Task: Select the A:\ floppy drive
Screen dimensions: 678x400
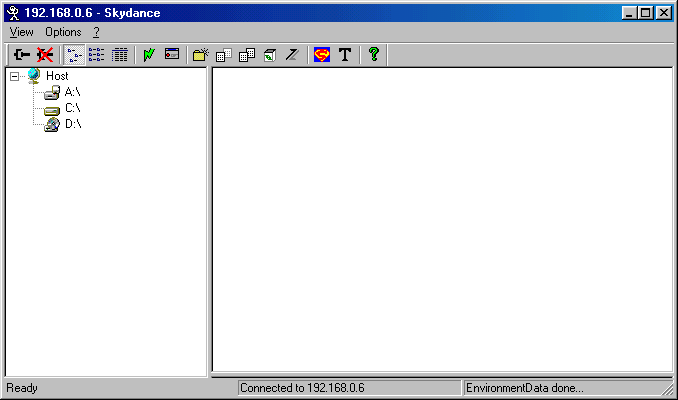Action: pos(71,92)
